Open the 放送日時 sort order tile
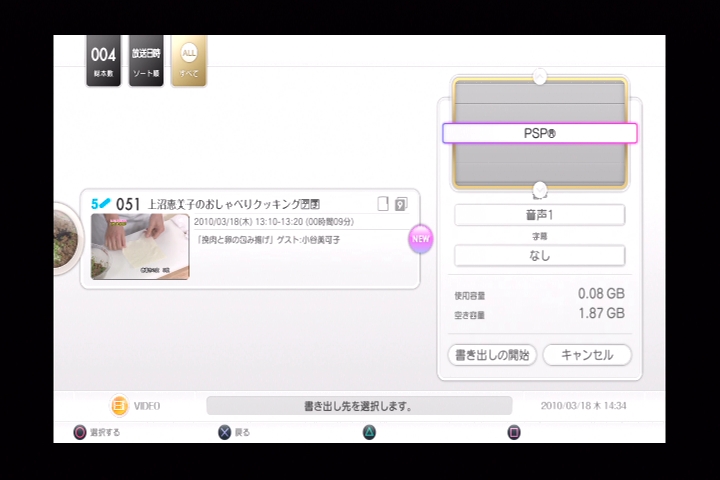 pos(146,61)
